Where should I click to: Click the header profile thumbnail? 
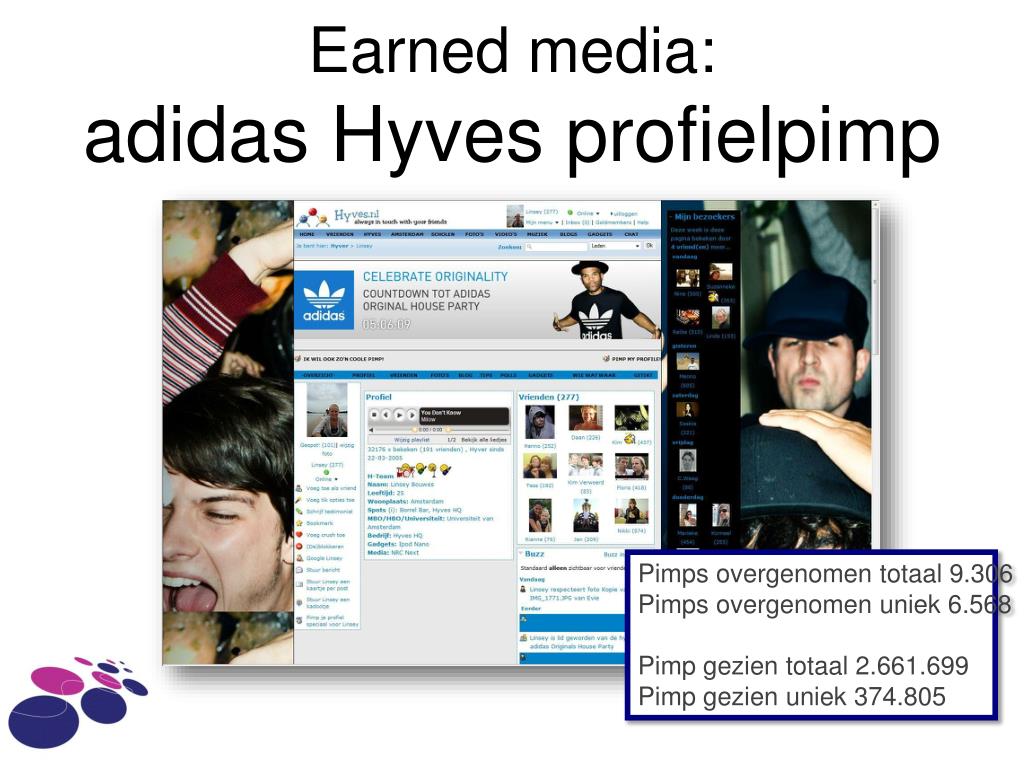point(515,216)
